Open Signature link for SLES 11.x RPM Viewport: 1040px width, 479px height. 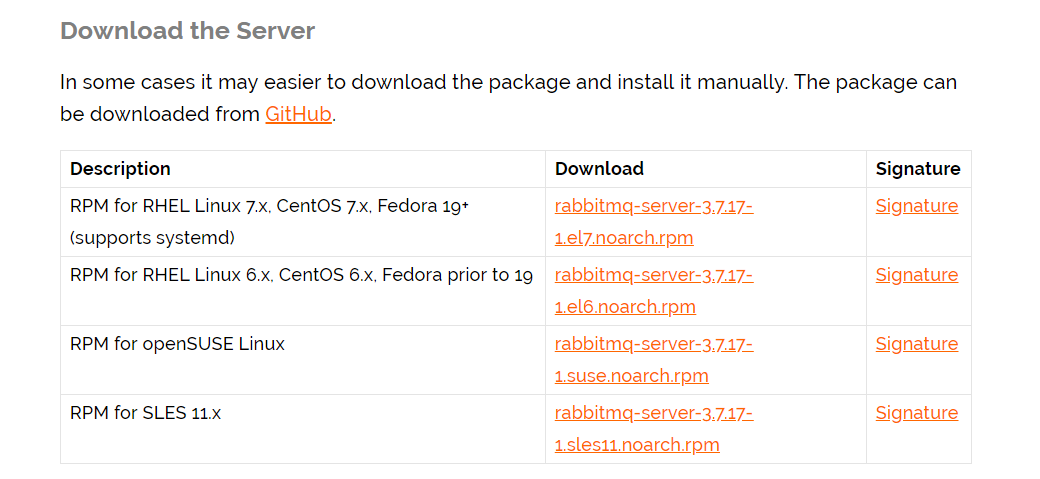(x=916, y=413)
